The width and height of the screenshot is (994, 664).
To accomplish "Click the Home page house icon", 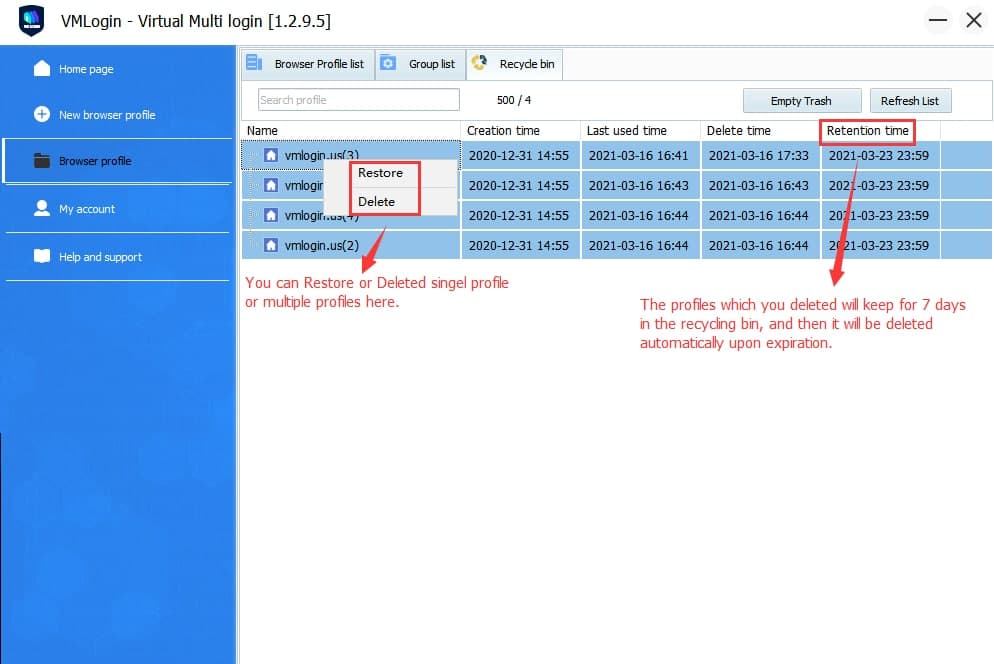I will (42, 69).
